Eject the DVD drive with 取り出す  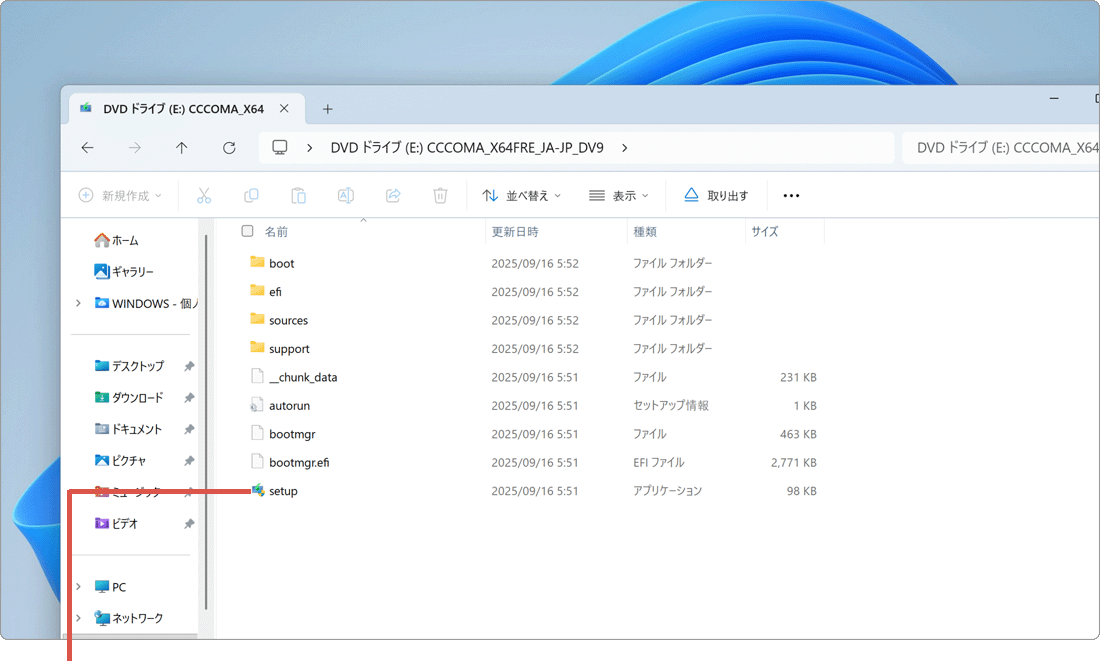[717, 195]
